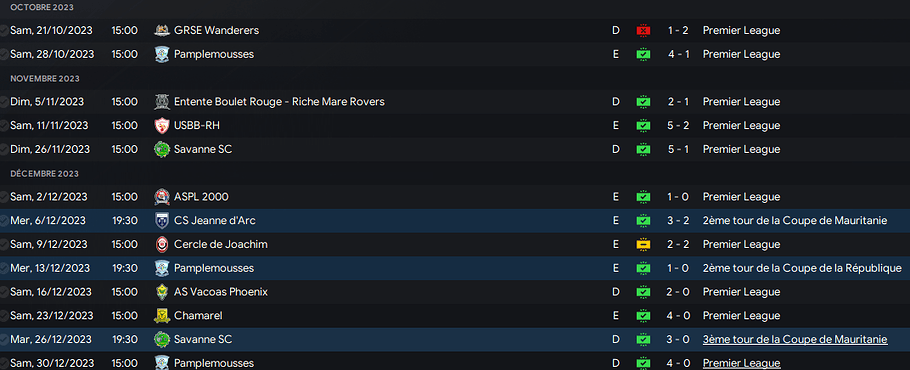Image resolution: width=910 pixels, height=370 pixels.
Task: Click the Chamarel yellow club crest
Action: 162,315
